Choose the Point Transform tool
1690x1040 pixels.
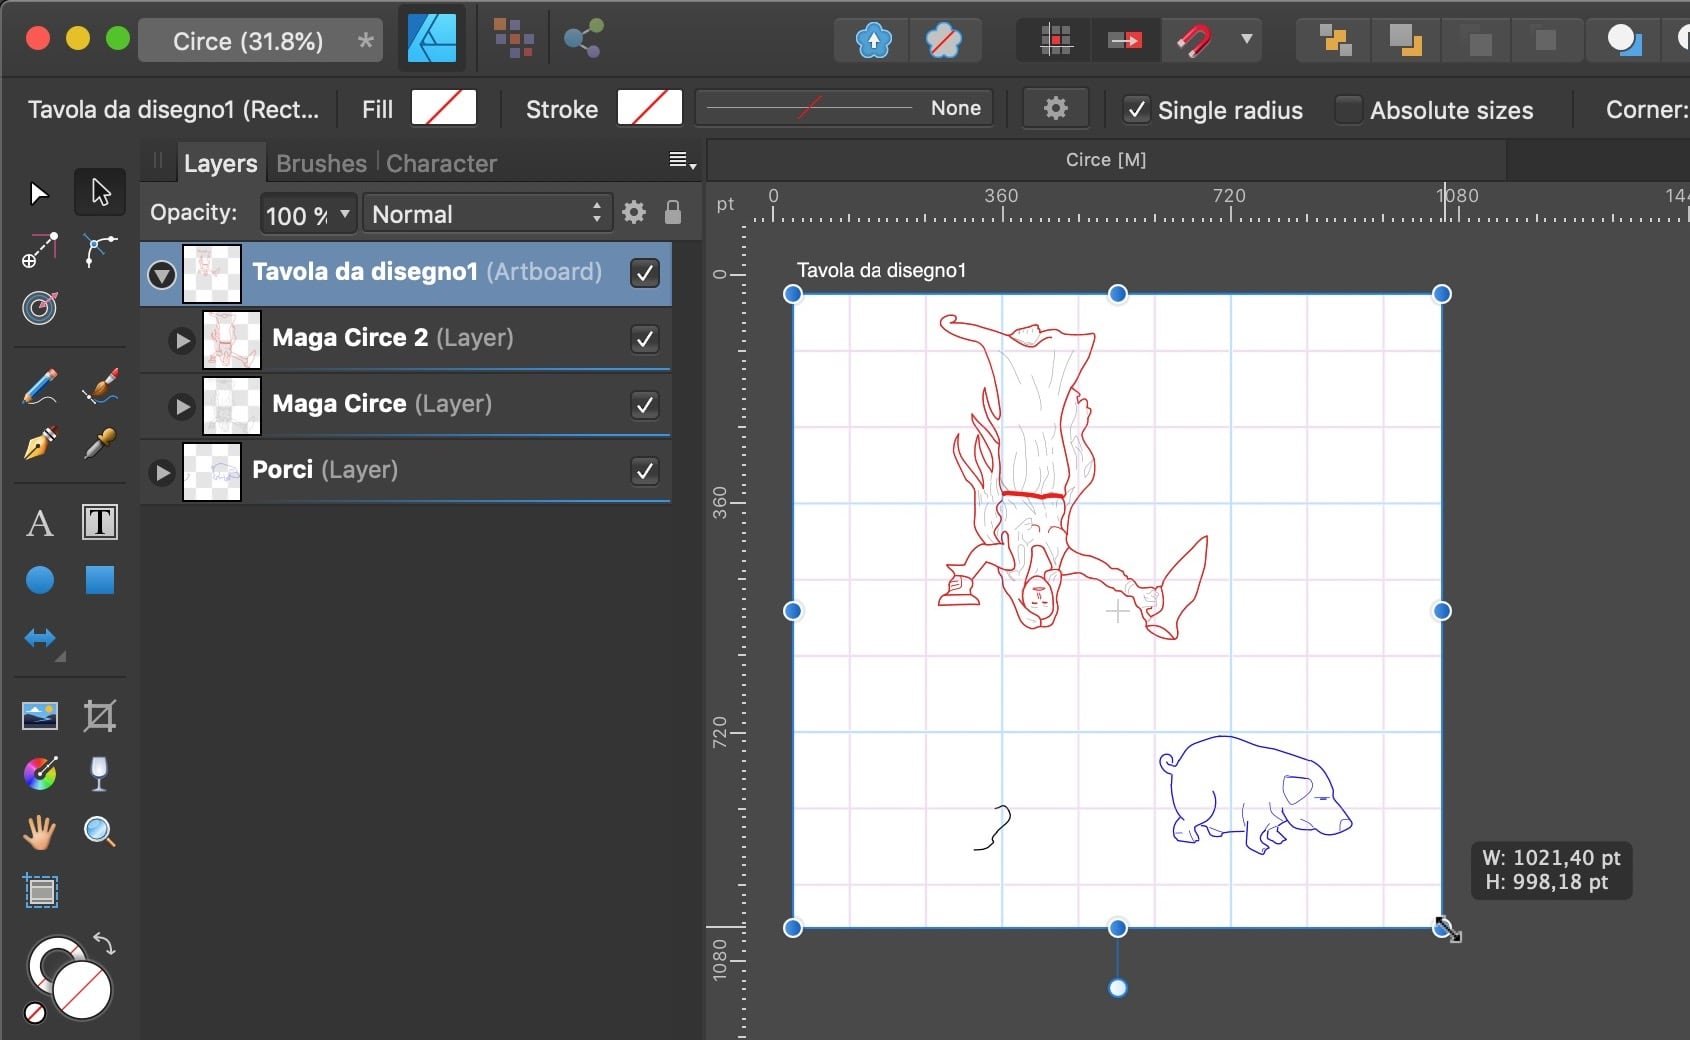(40, 250)
